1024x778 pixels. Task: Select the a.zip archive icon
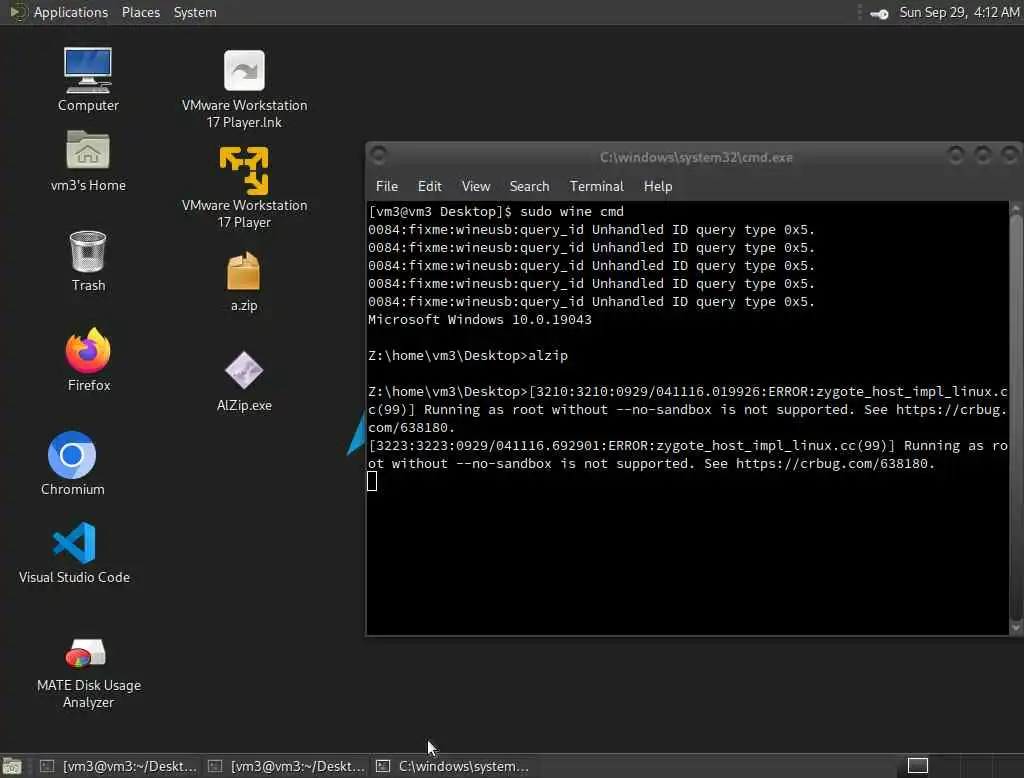point(244,282)
